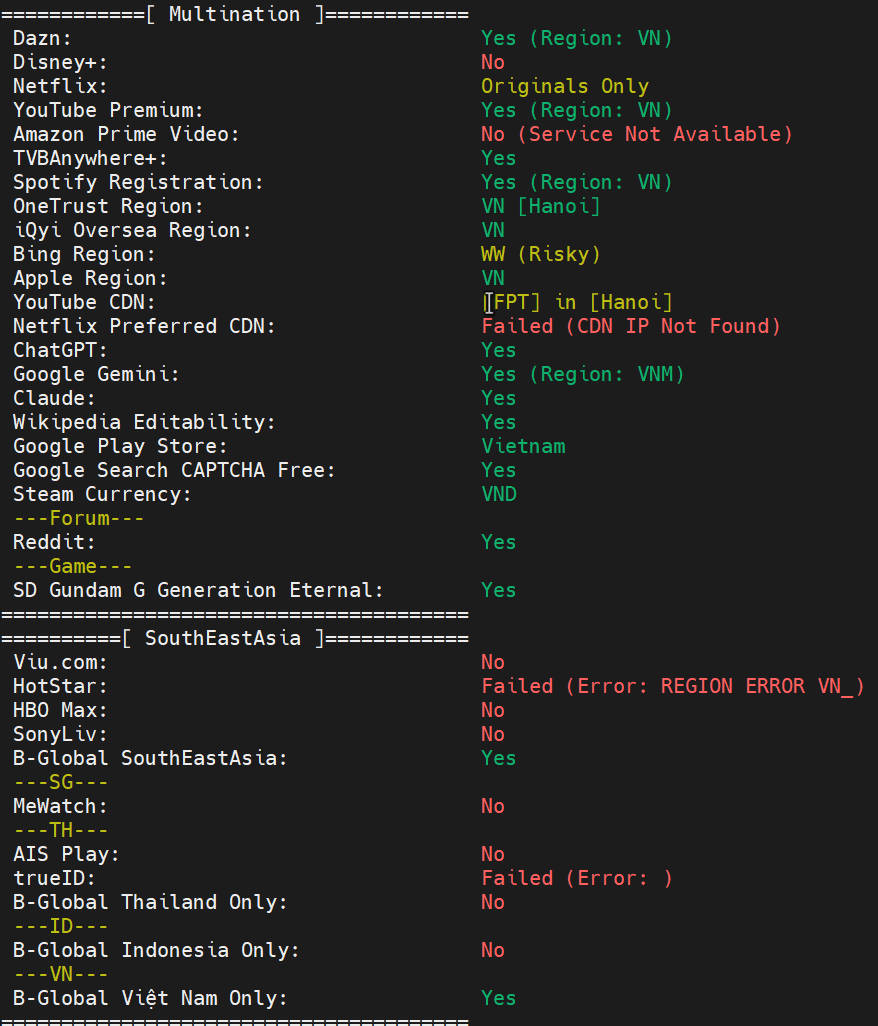878x1026 pixels.
Task: Click the SouthEastAsia section header
Action: (234, 638)
